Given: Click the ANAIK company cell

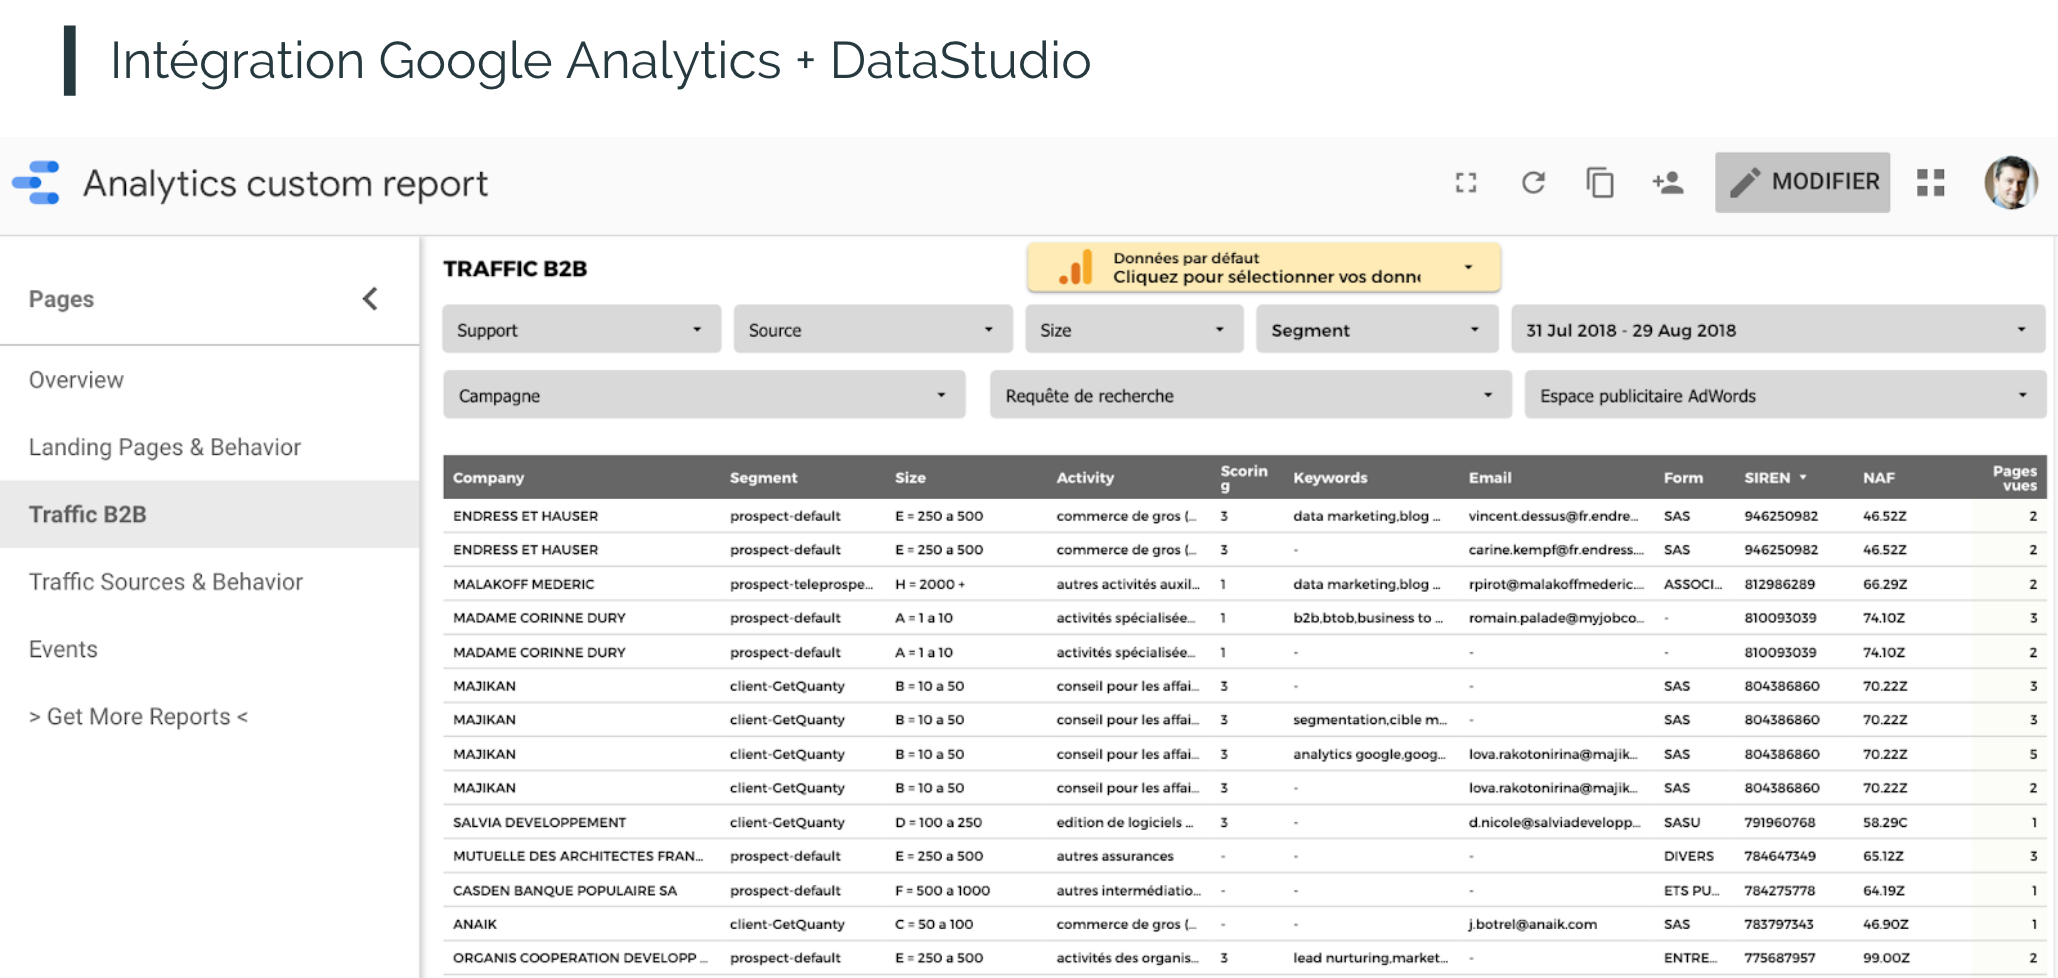Looking at the screenshot, I should tap(474, 924).
